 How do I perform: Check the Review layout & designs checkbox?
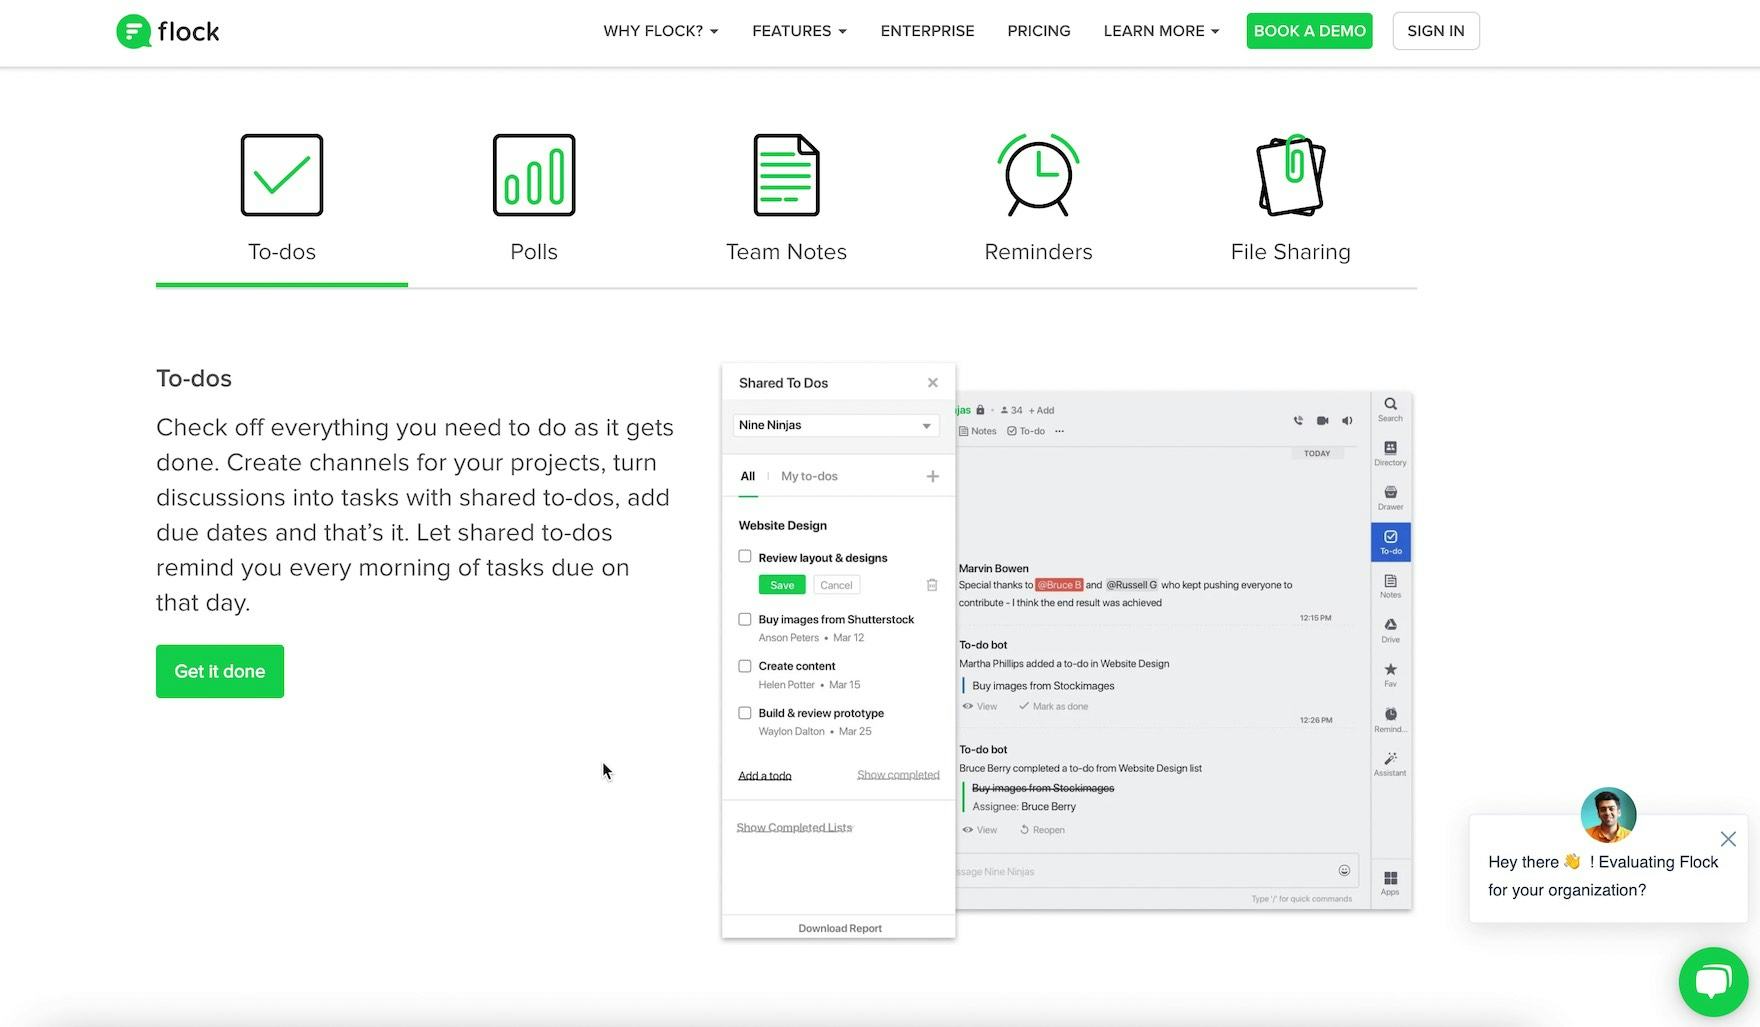pos(745,557)
